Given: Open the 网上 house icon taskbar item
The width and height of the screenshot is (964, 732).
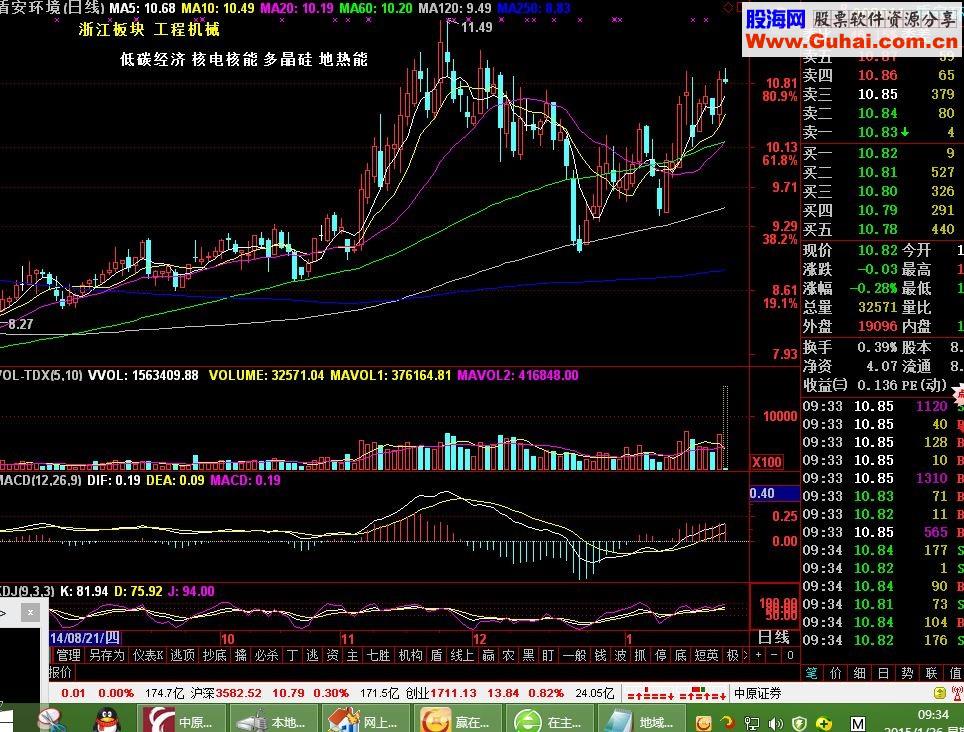Looking at the screenshot, I should 366,720.
